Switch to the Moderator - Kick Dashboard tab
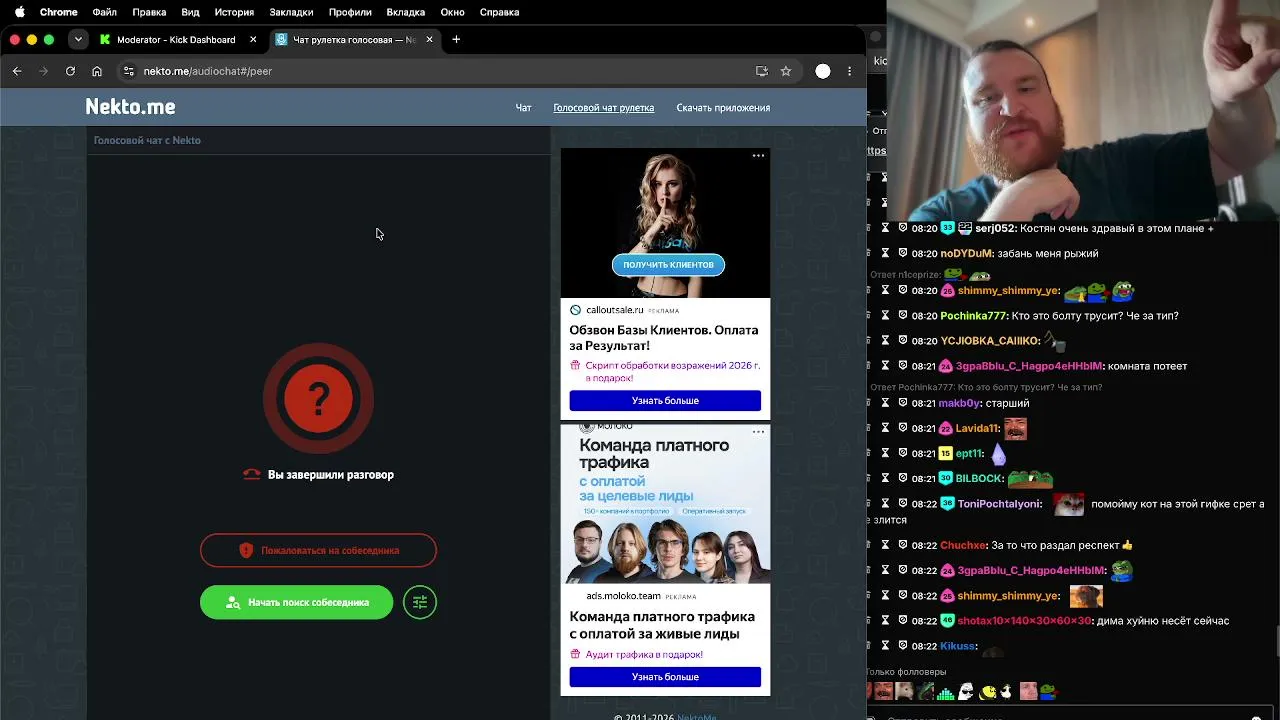 (x=176, y=40)
